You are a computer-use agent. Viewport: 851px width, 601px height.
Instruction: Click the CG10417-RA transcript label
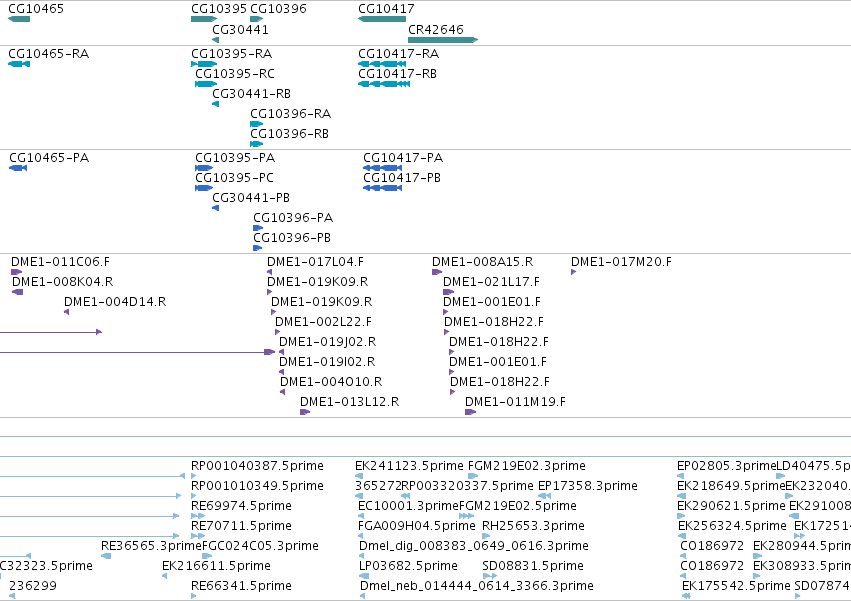click(x=399, y=54)
